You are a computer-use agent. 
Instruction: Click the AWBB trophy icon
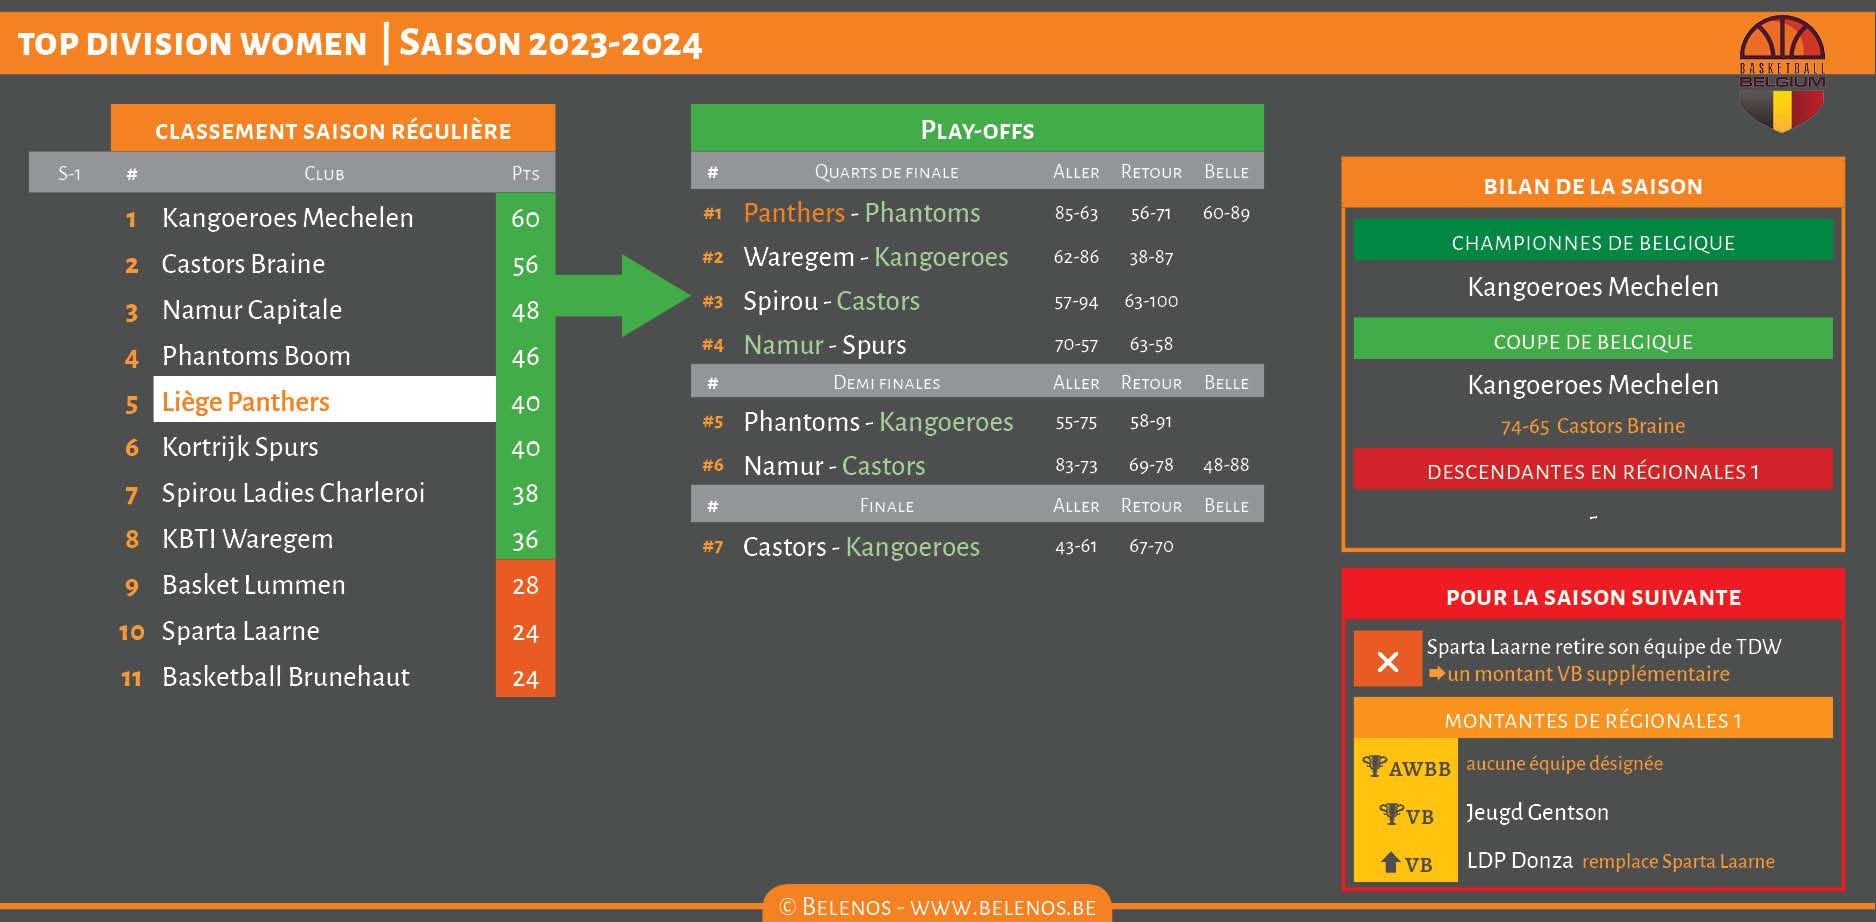[x=1375, y=766]
